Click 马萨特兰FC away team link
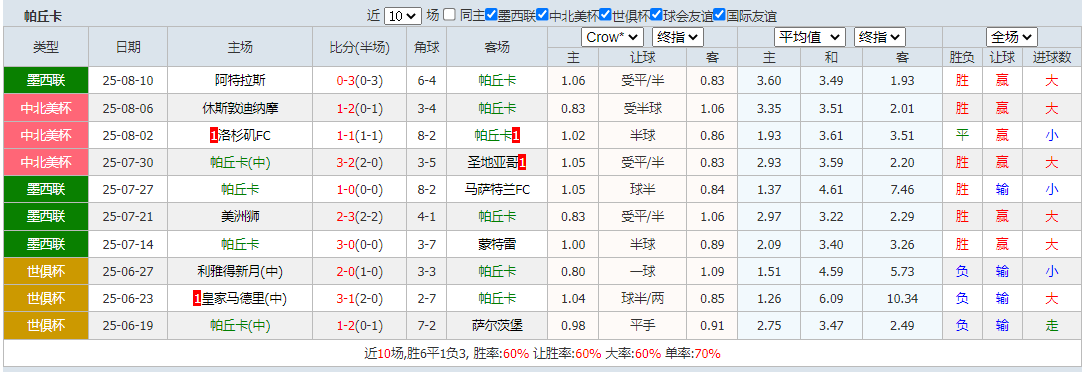Viewport: 1083px width, 372px height. [x=497, y=190]
